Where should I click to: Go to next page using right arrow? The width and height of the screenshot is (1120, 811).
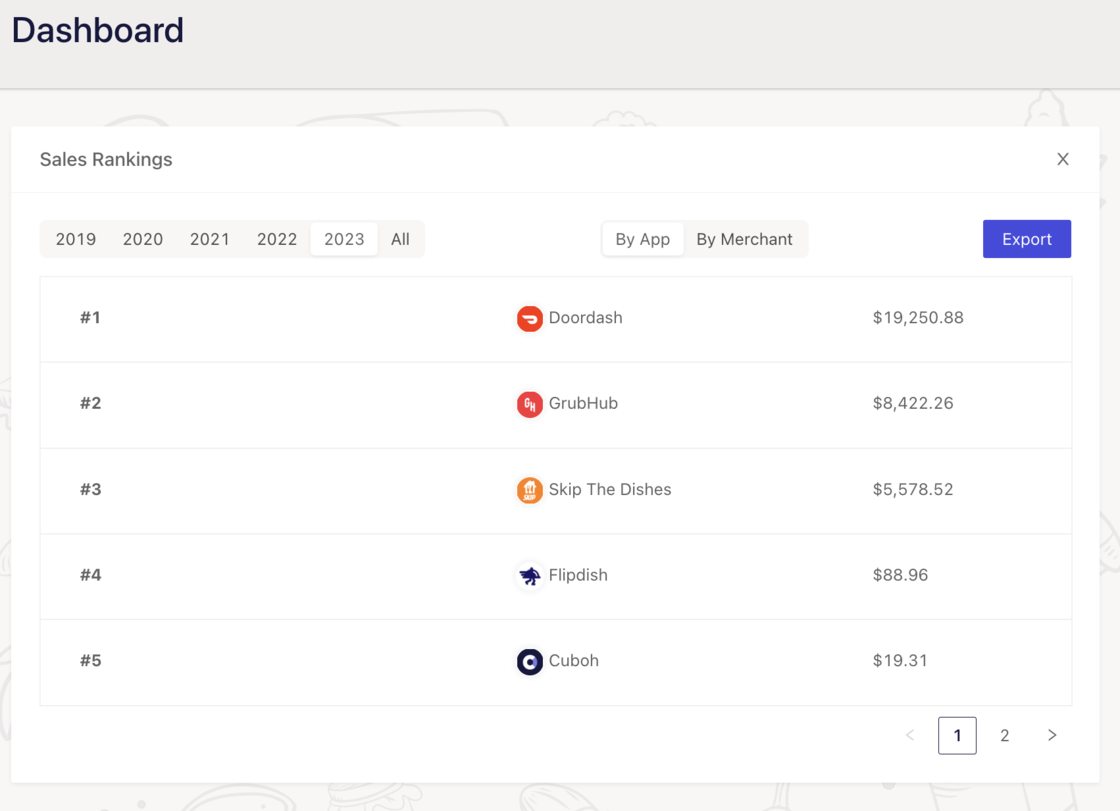[x=1052, y=736]
